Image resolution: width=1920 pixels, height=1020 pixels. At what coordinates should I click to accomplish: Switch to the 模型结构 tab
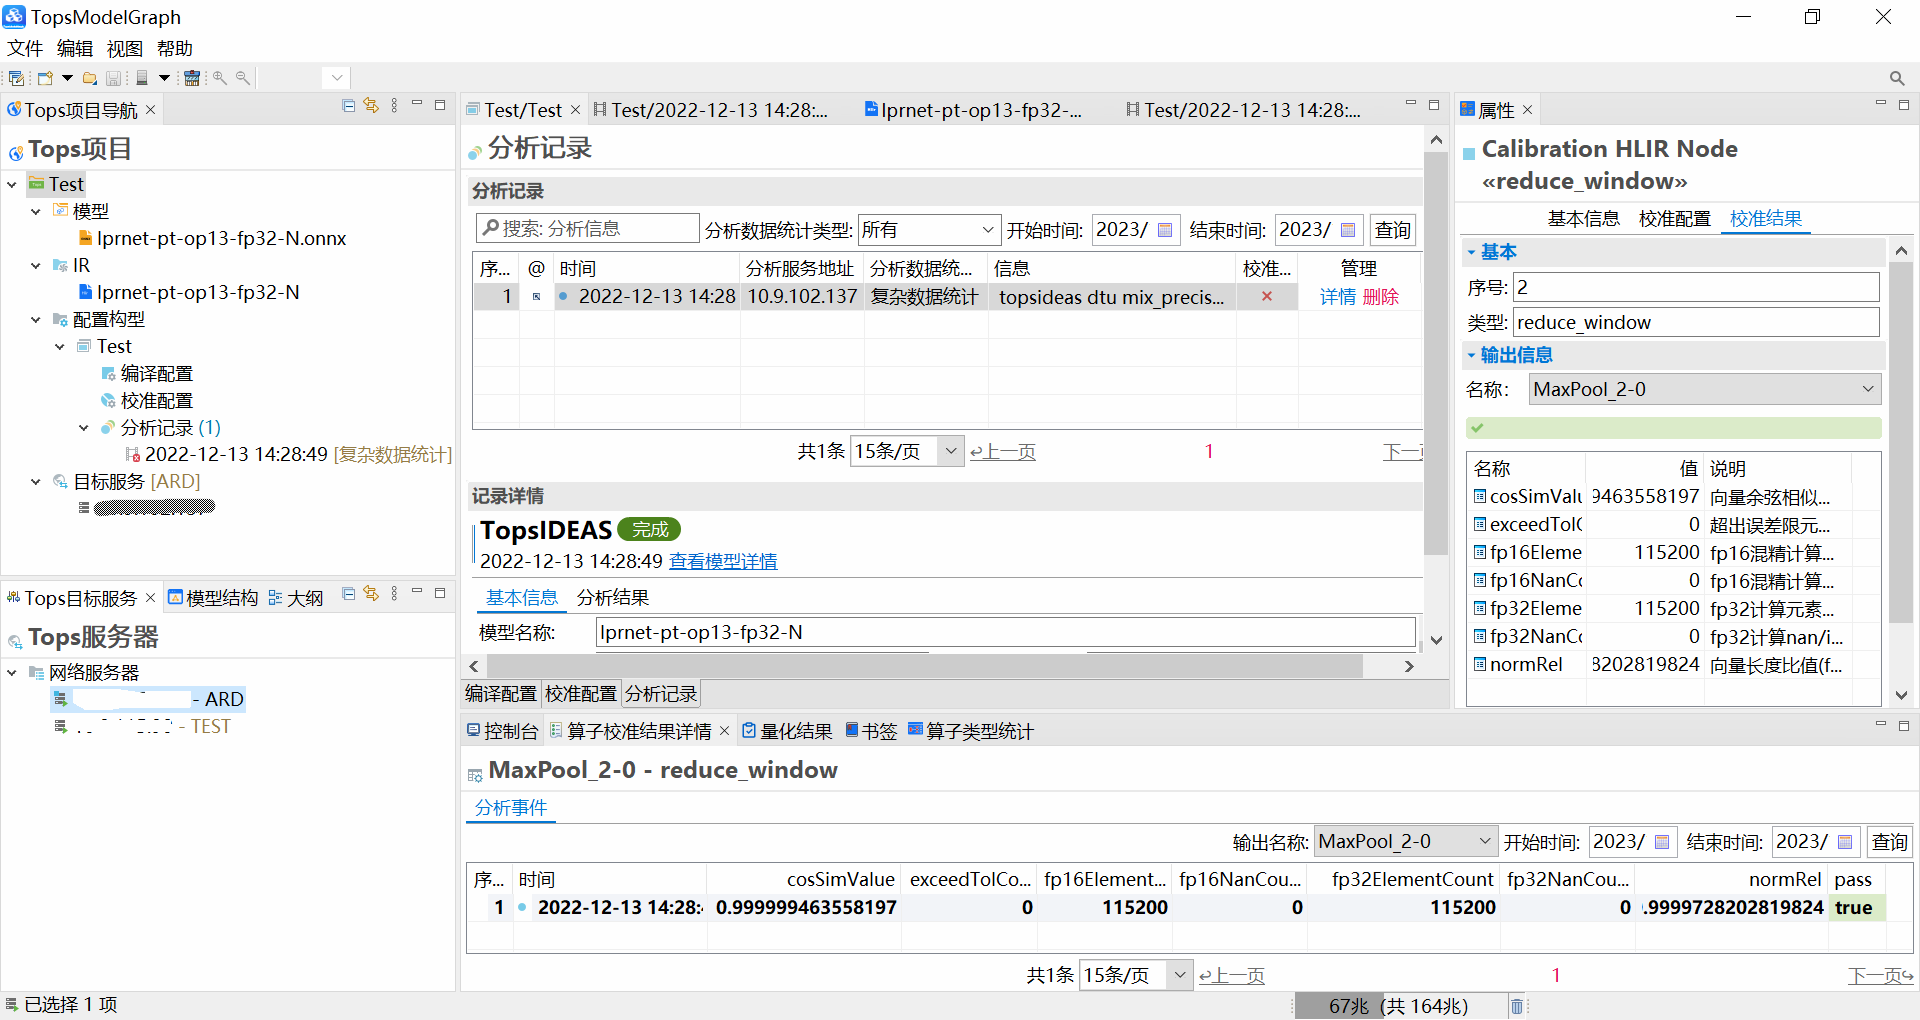click(x=213, y=598)
